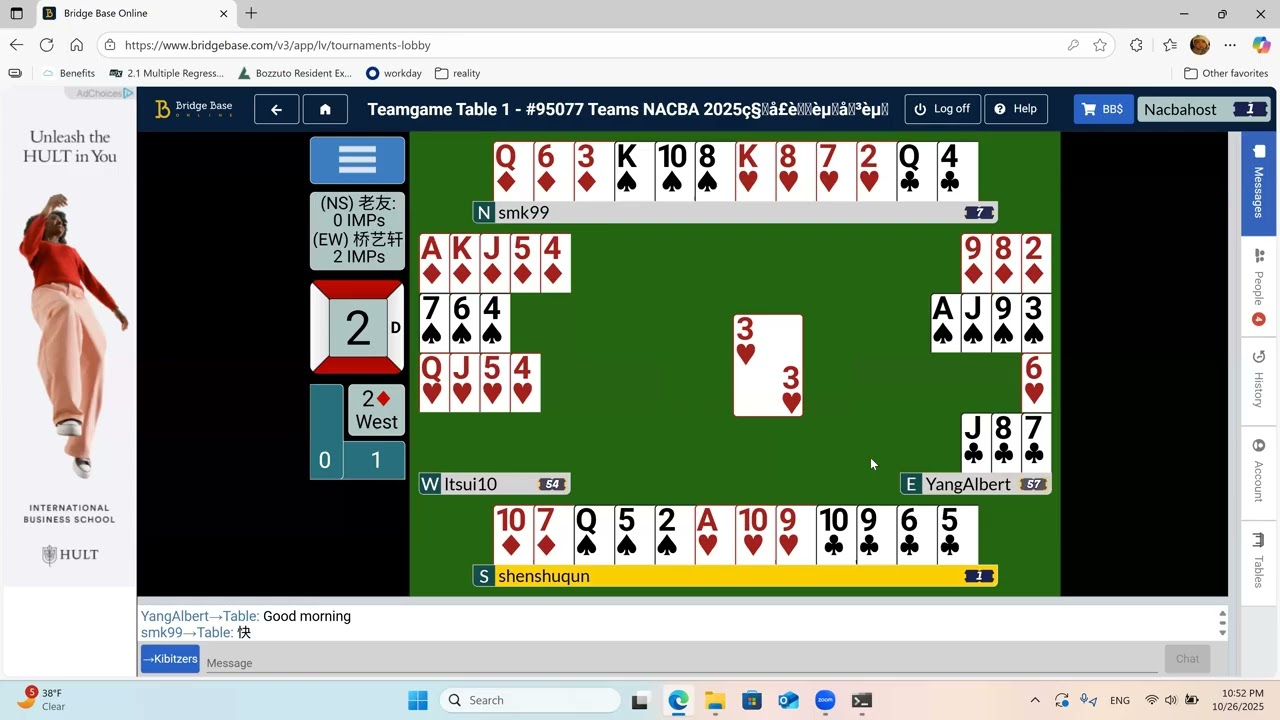Viewport: 1280px width, 720px height.
Task: Open the Windows Start menu
Action: point(418,700)
